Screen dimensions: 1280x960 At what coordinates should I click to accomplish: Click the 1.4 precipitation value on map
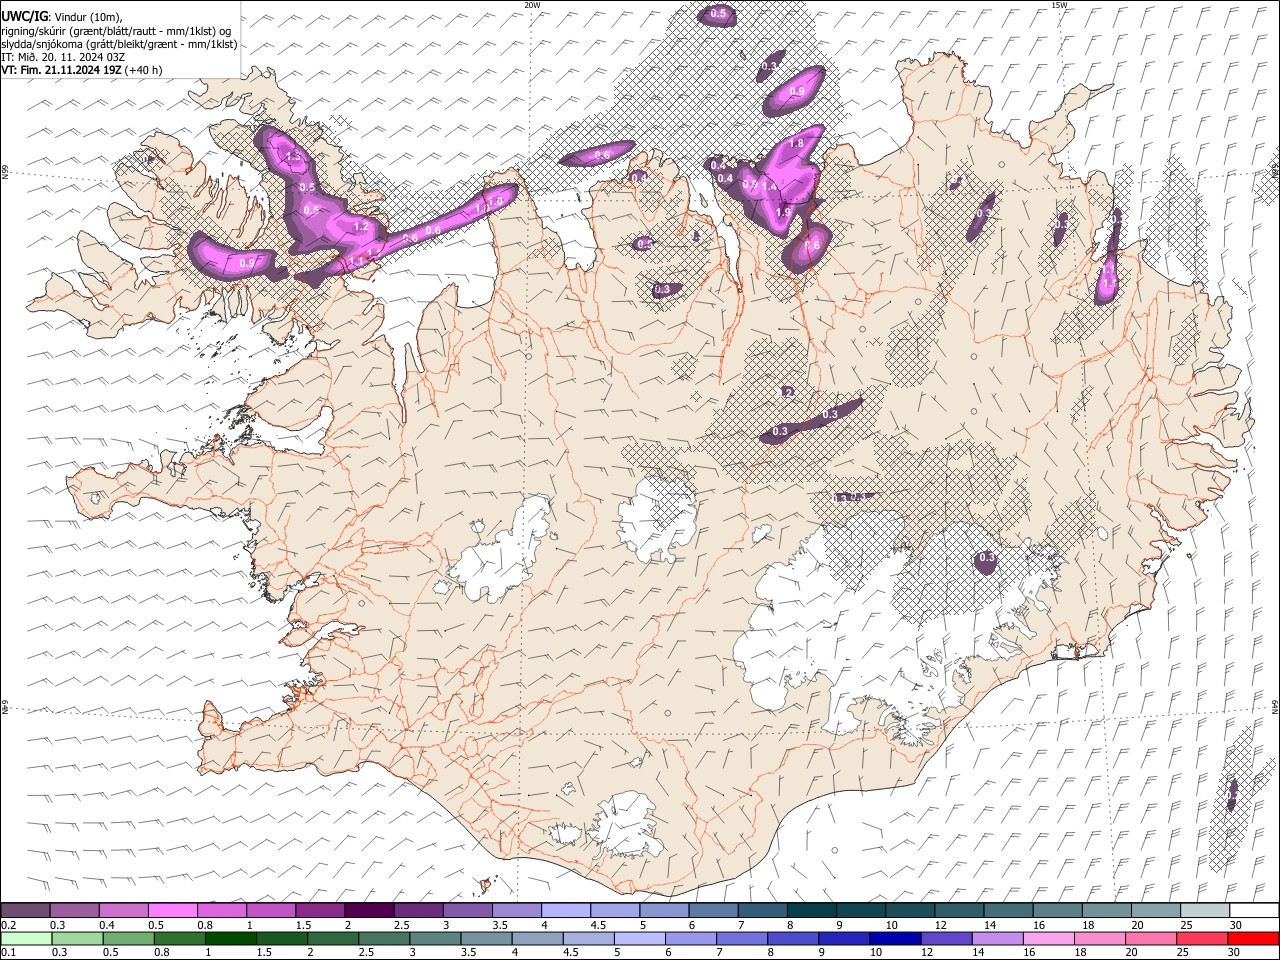click(769, 186)
